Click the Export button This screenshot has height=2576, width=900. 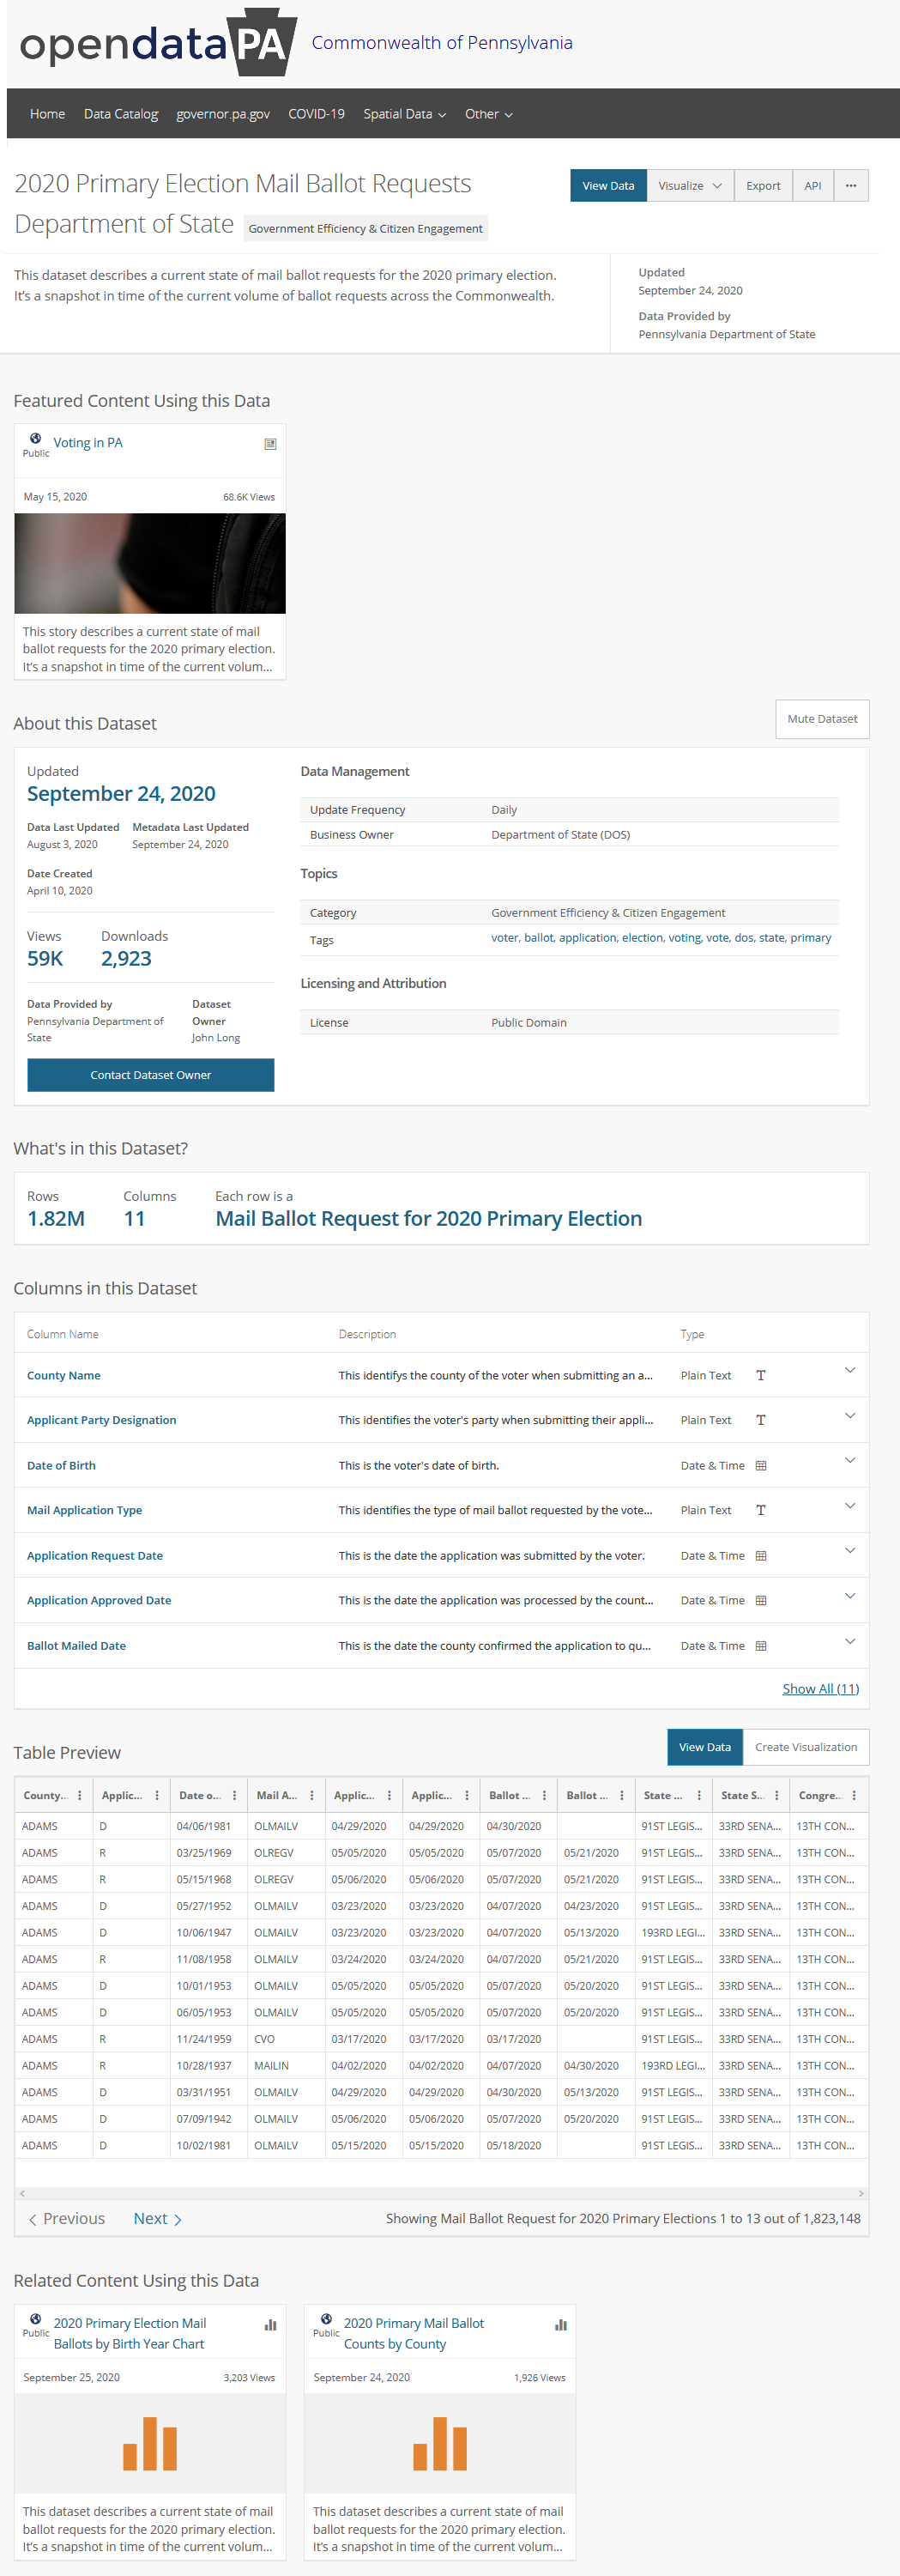(763, 186)
